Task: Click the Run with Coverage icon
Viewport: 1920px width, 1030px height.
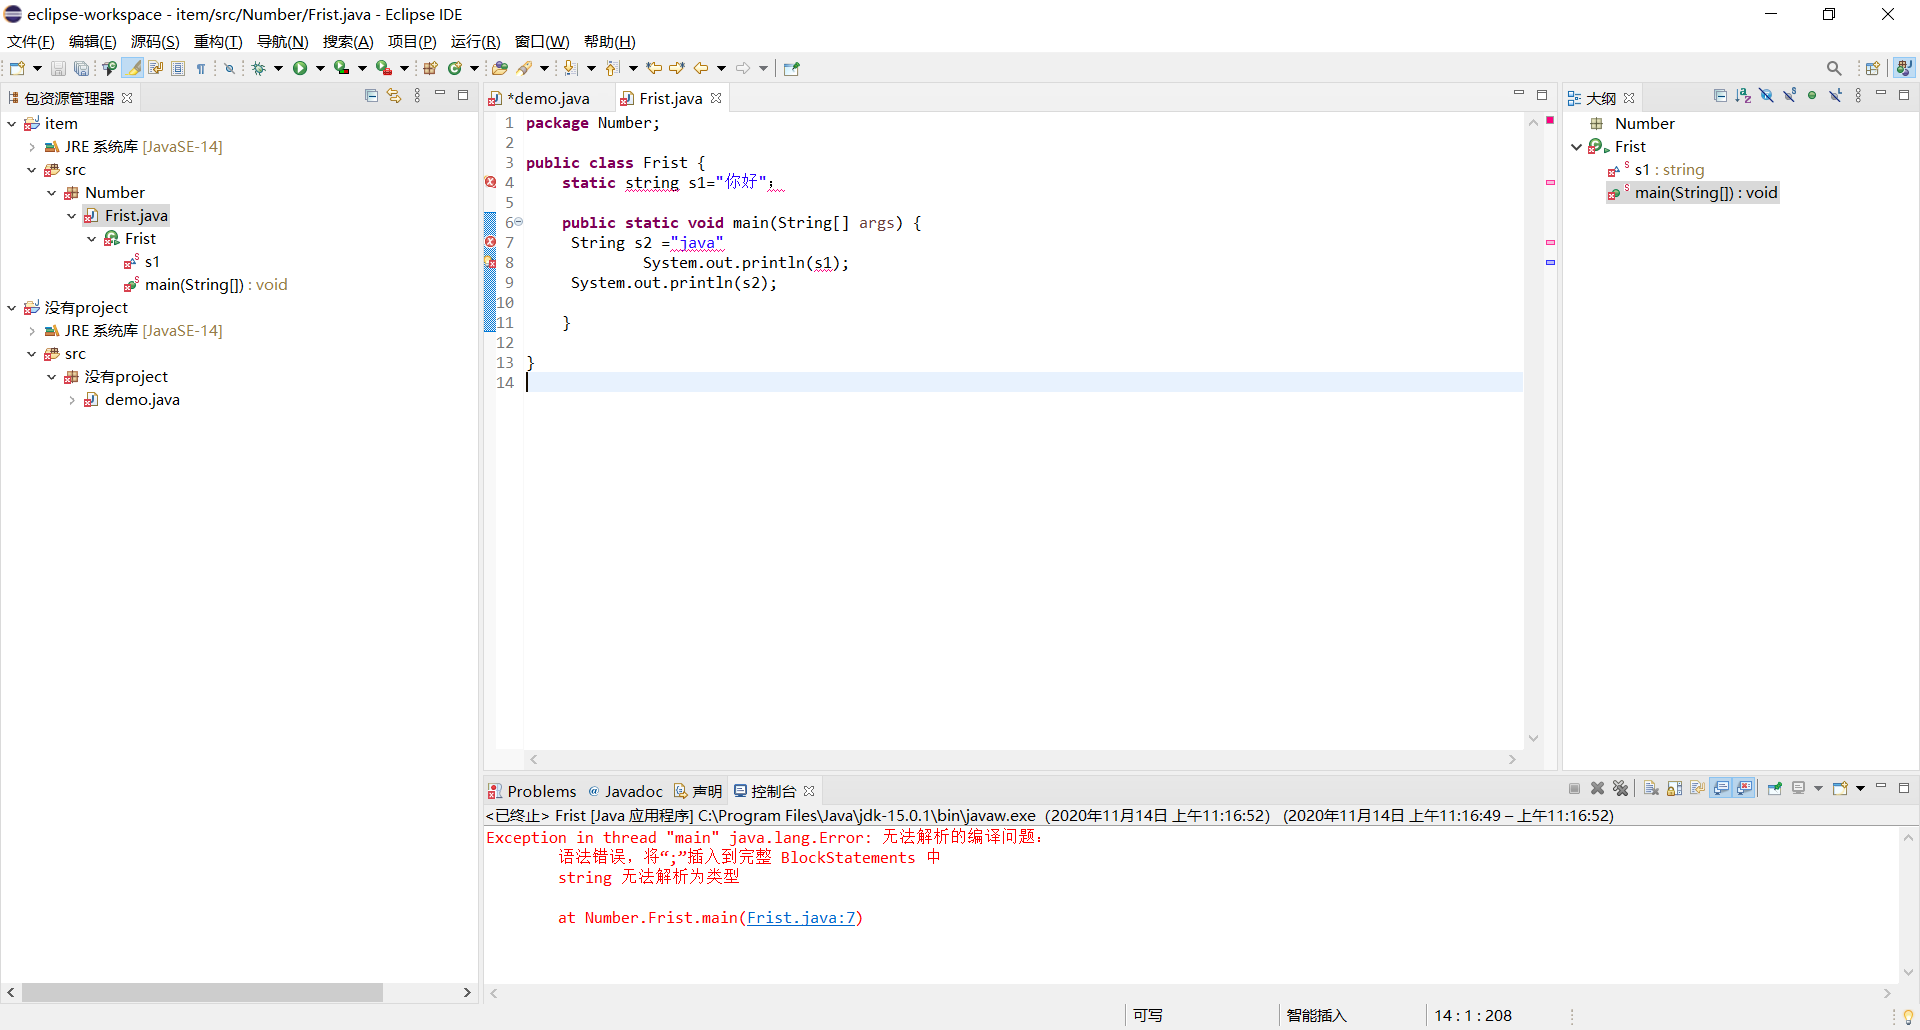Action: click(x=342, y=68)
